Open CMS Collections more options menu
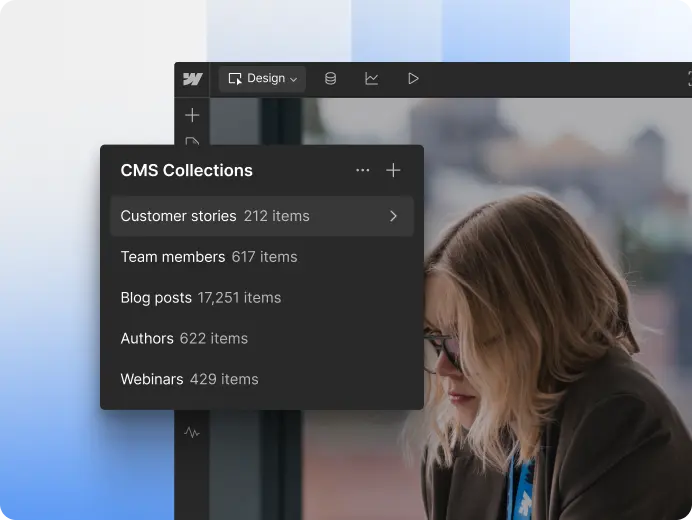Viewport: 692px width, 520px height. tap(363, 170)
